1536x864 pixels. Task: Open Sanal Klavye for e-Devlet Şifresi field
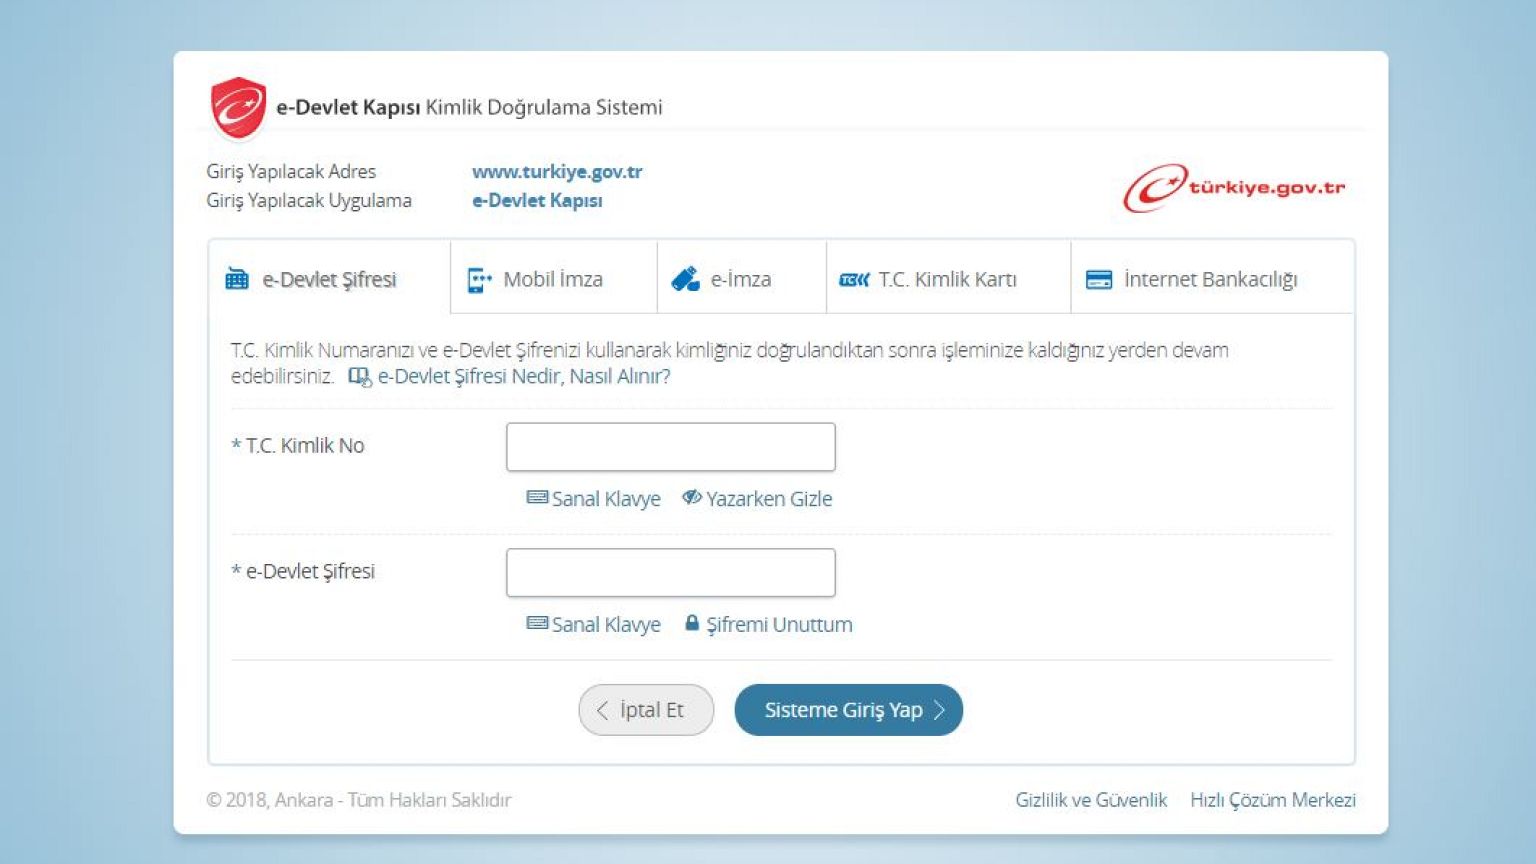coord(594,625)
